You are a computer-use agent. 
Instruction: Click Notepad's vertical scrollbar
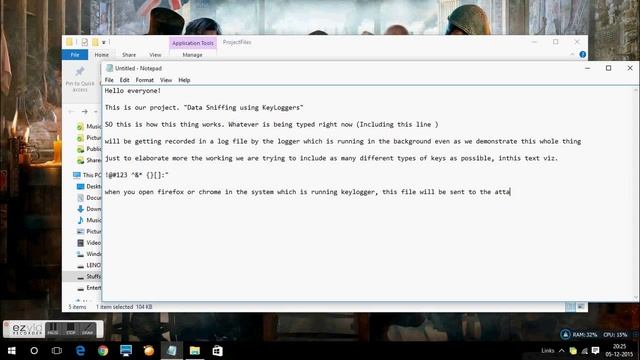(x=636, y=193)
